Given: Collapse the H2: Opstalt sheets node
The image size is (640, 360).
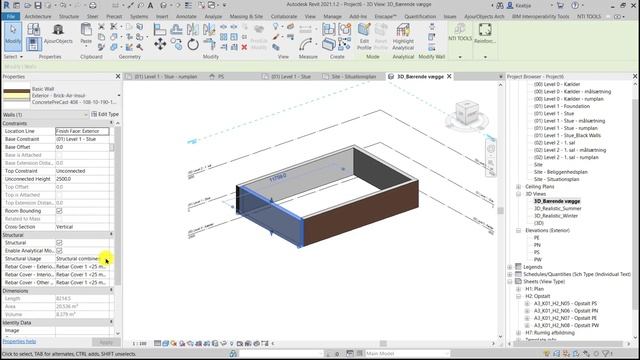Looking at the screenshot, I should point(518,296).
